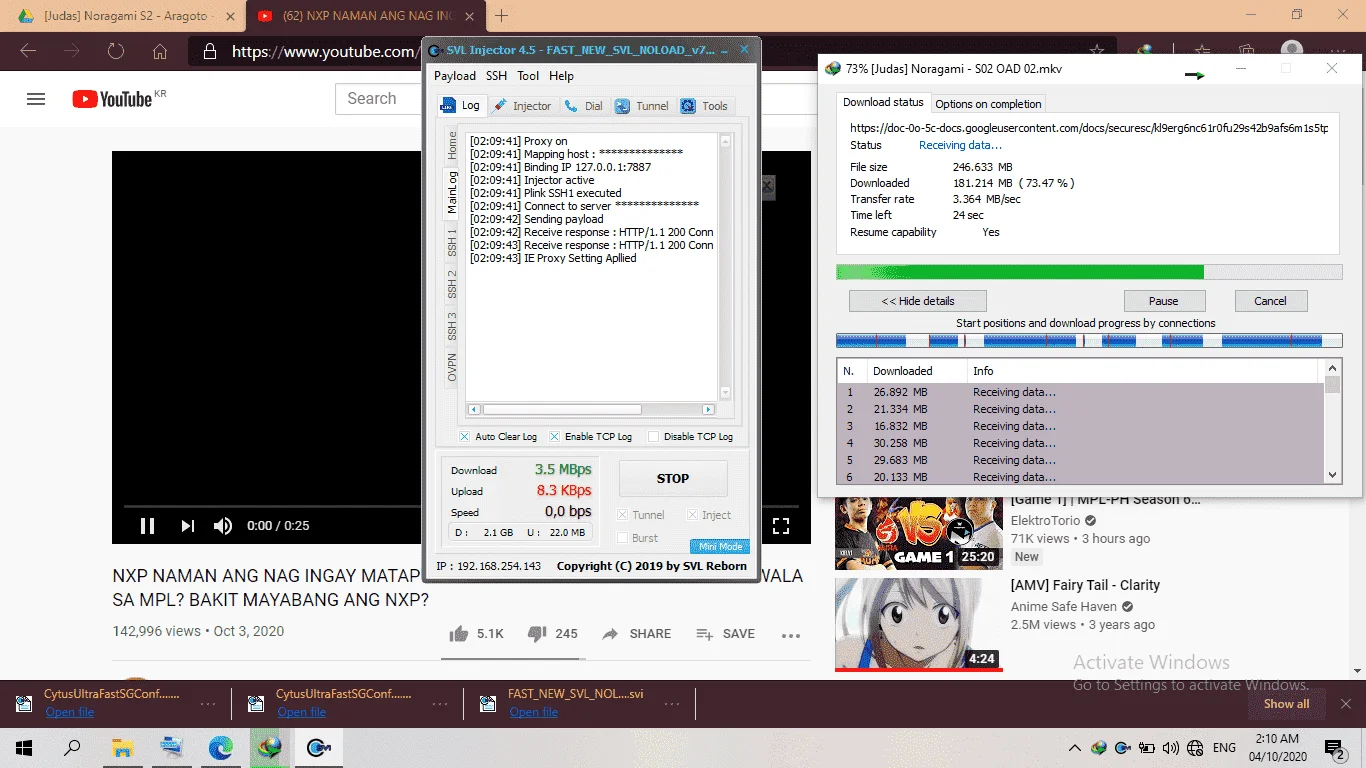Open the YouTube hamburger guide menu
Viewport: 1366px width, 768px height.
pos(36,99)
